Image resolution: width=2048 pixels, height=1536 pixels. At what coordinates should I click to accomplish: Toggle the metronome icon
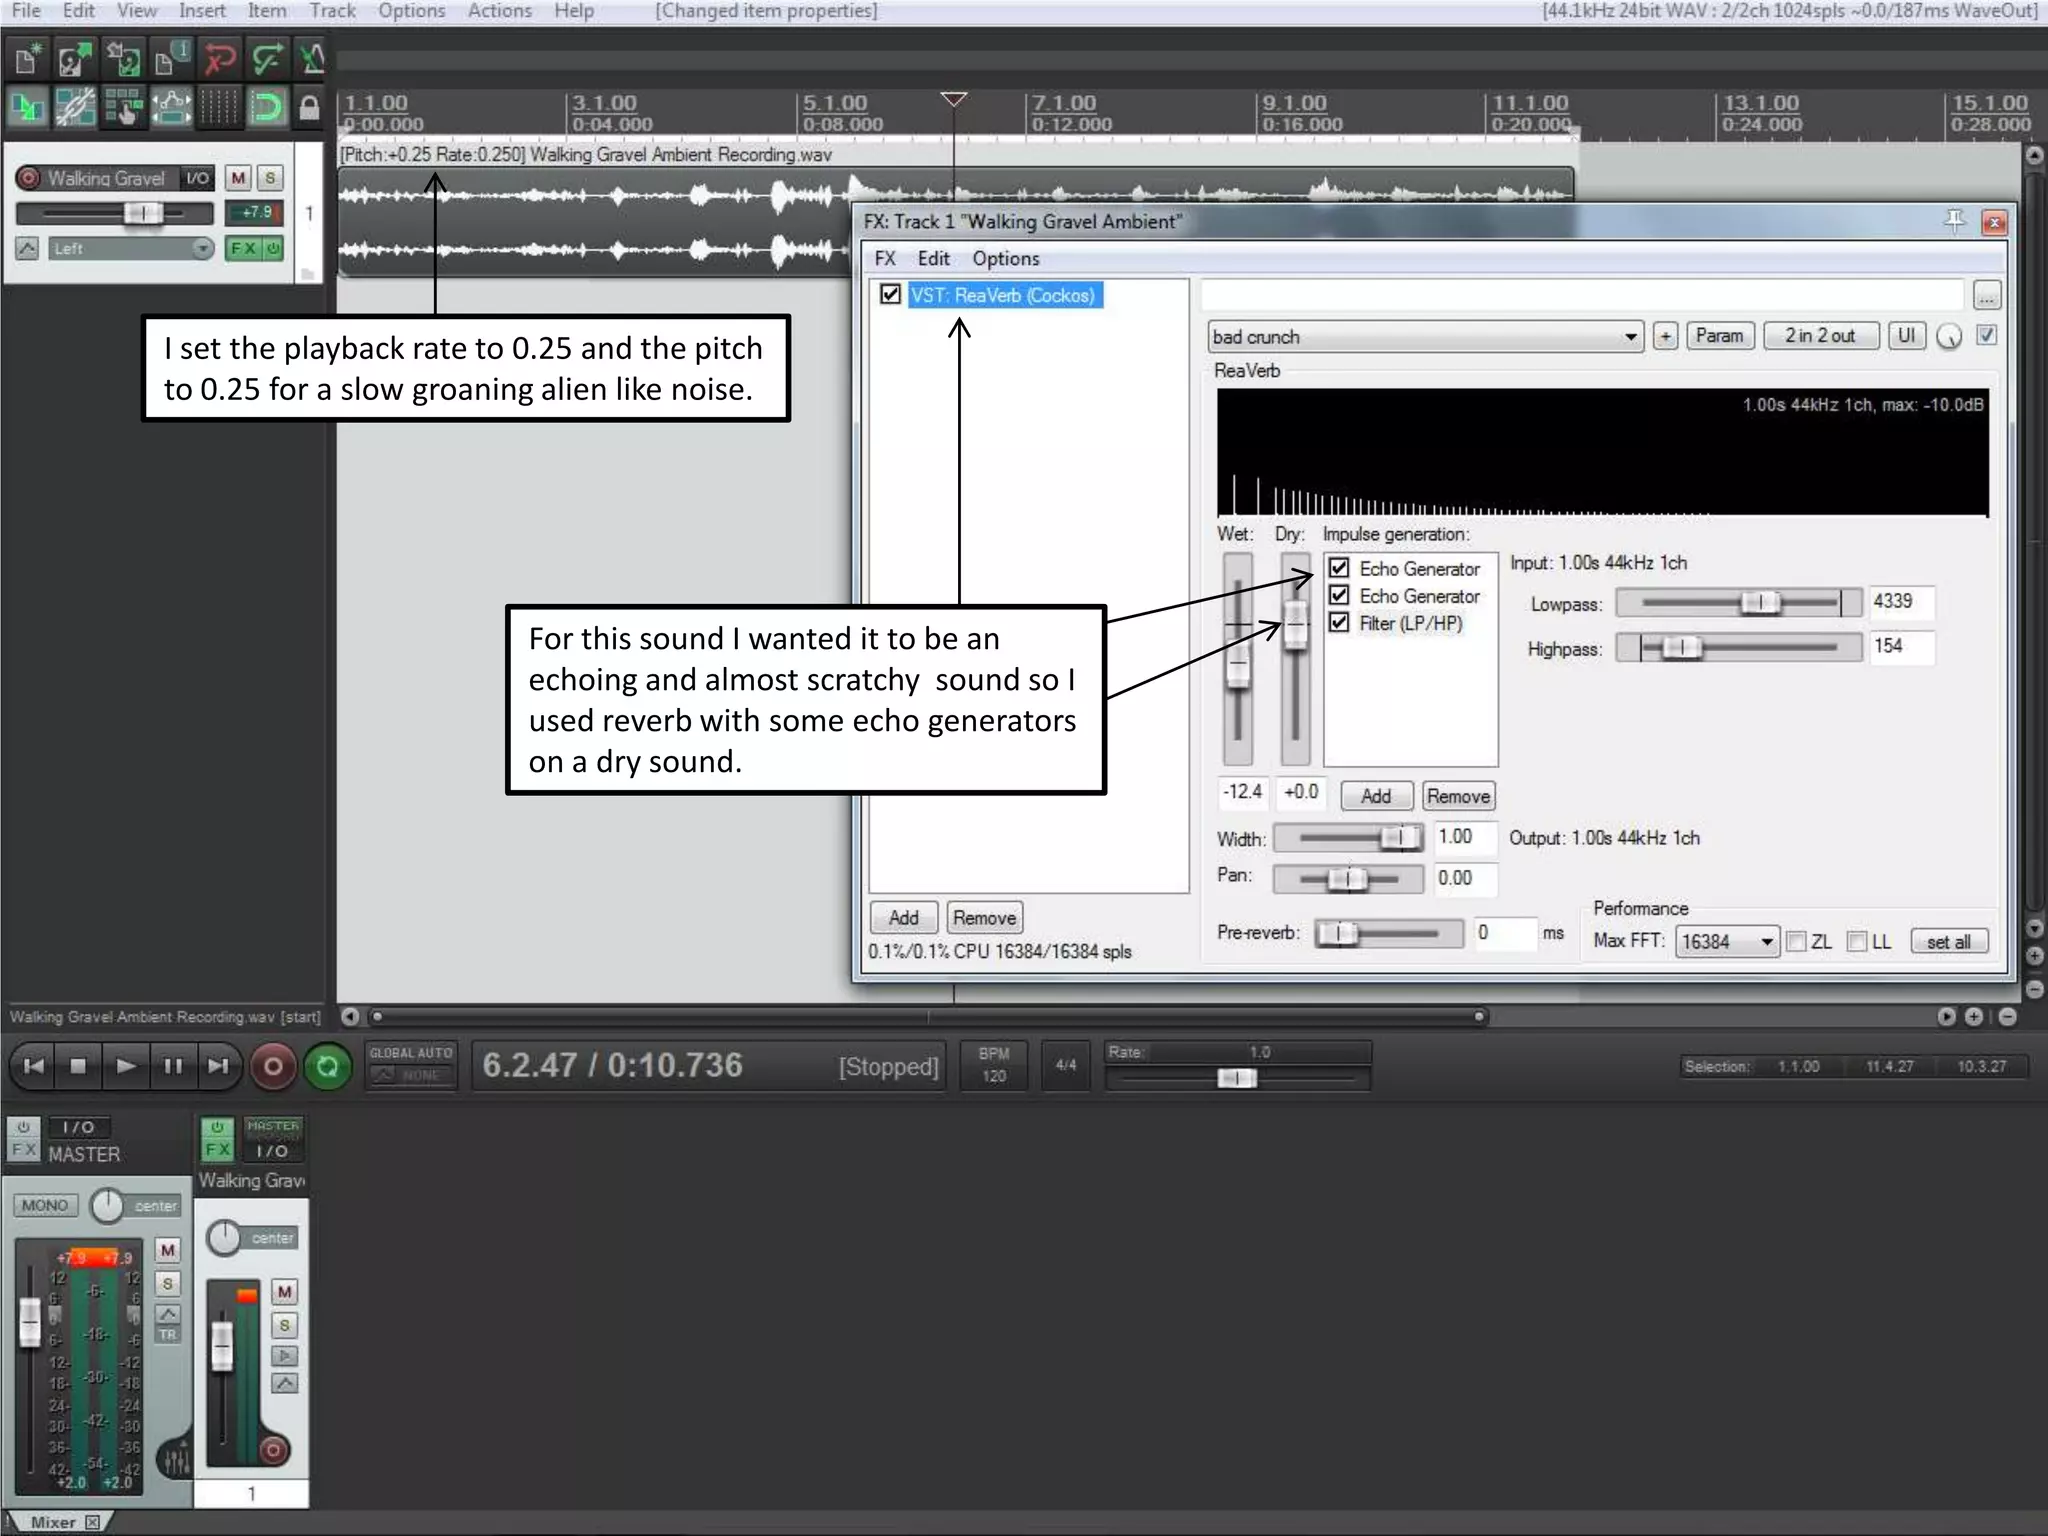click(x=312, y=60)
